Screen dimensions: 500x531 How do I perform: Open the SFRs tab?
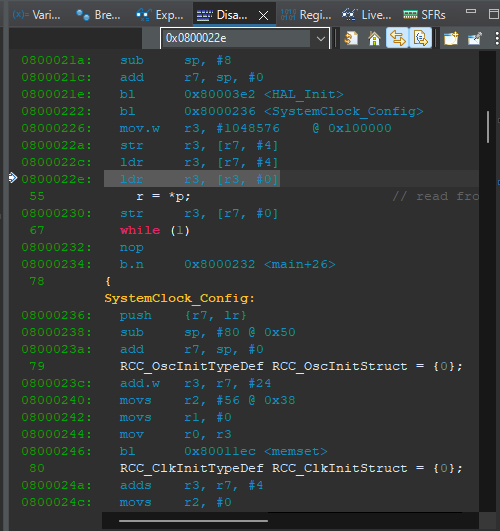(424, 15)
